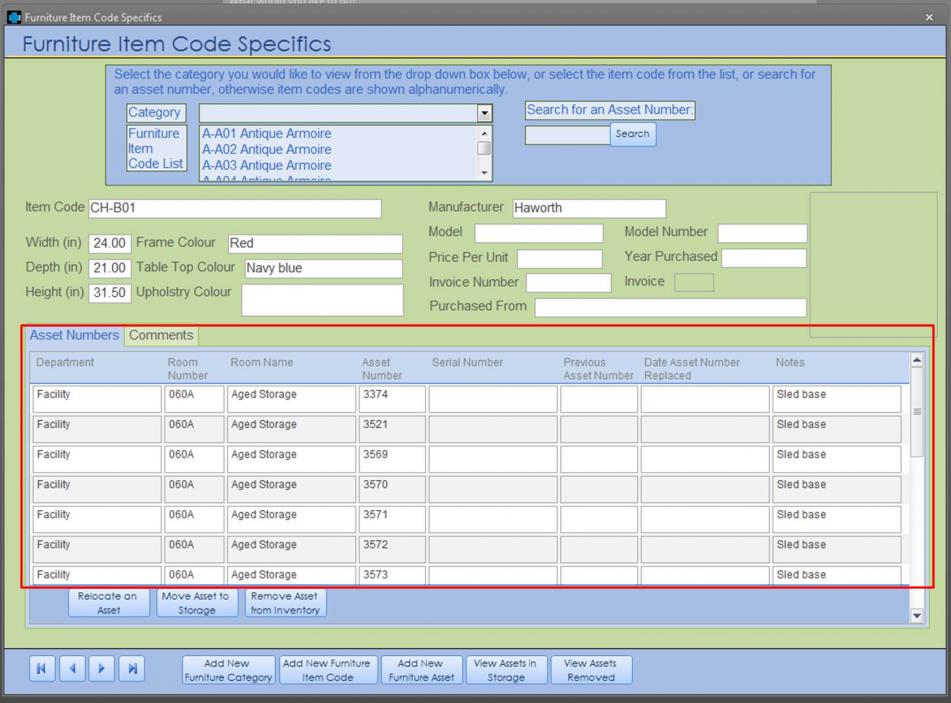Click the item code list scrollbar thumb
This screenshot has height=703, width=951.
484,148
